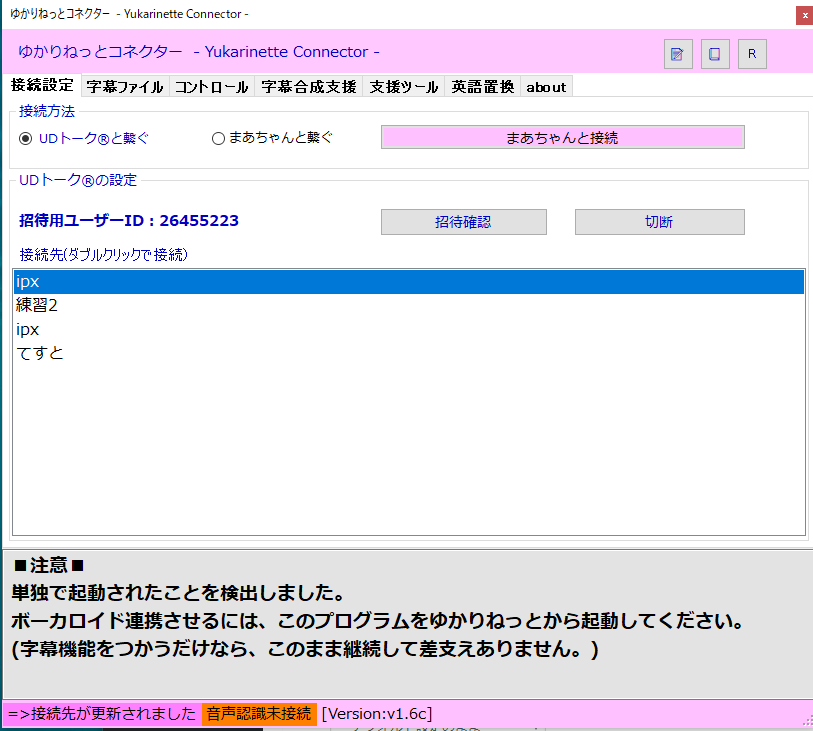Go to the 英語置換 tab

pyautogui.click(x=482, y=87)
